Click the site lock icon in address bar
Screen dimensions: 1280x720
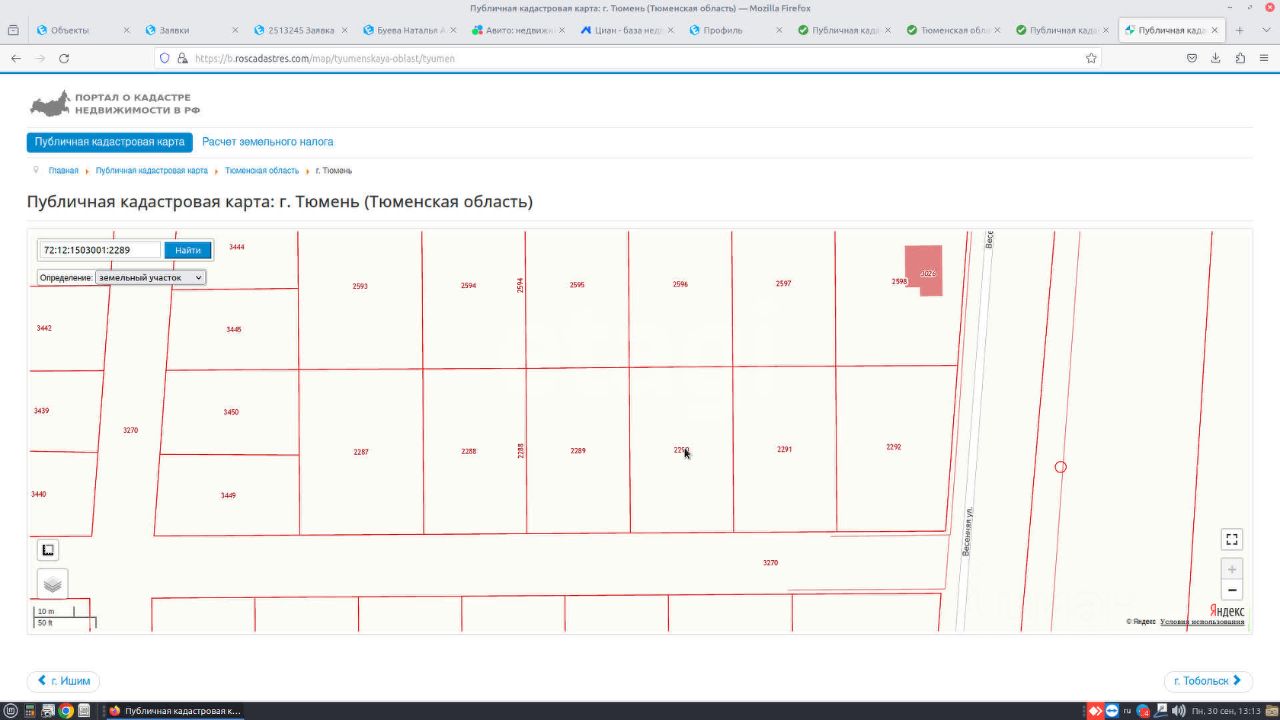(x=182, y=58)
